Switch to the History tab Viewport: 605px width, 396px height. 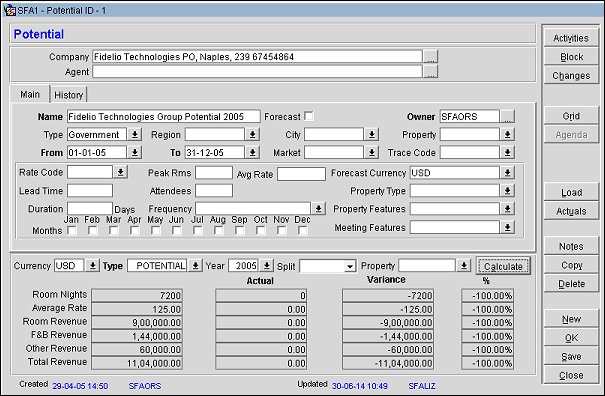point(69,95)
